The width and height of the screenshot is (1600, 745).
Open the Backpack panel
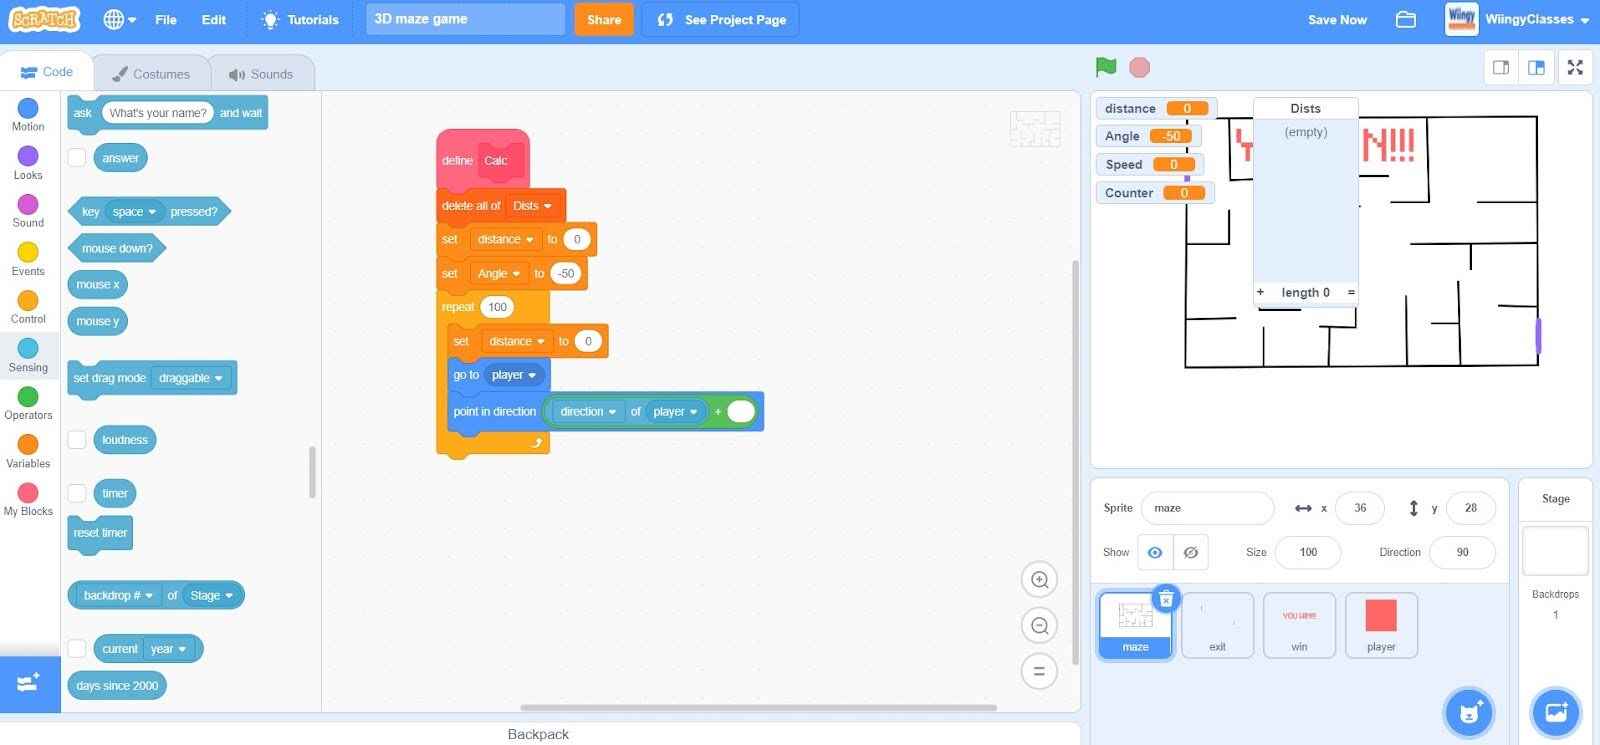click(x=538, y=734)
